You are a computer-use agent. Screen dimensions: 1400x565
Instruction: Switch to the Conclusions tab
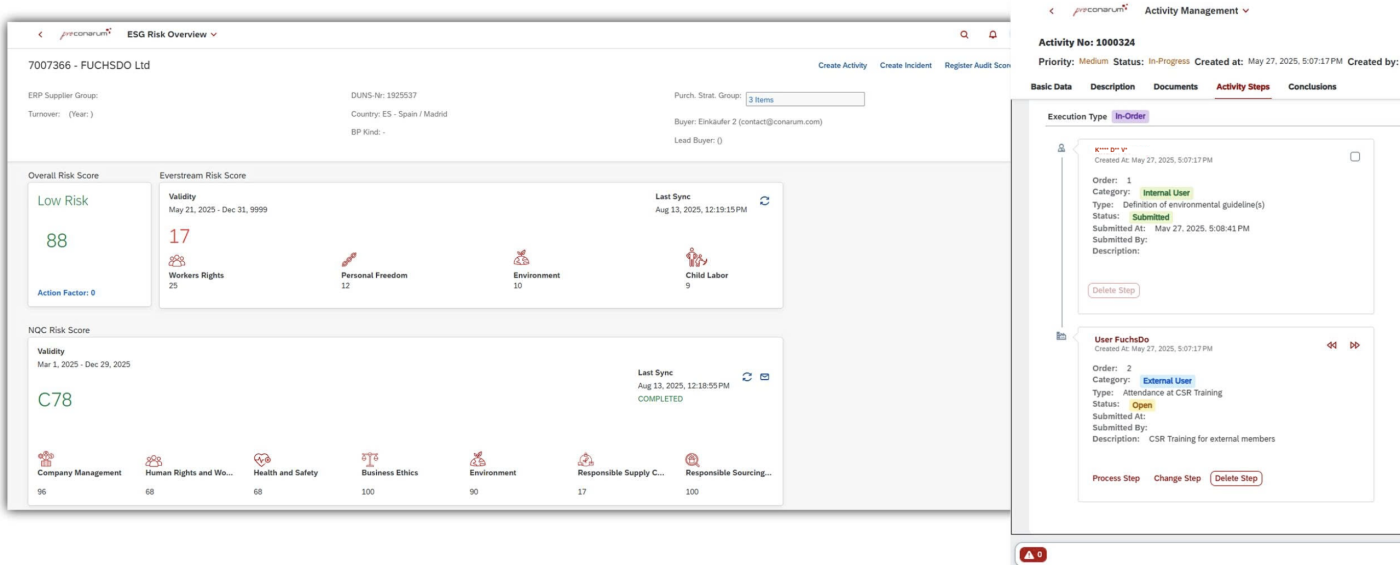pyautogui.click(x=1312, y=87)
